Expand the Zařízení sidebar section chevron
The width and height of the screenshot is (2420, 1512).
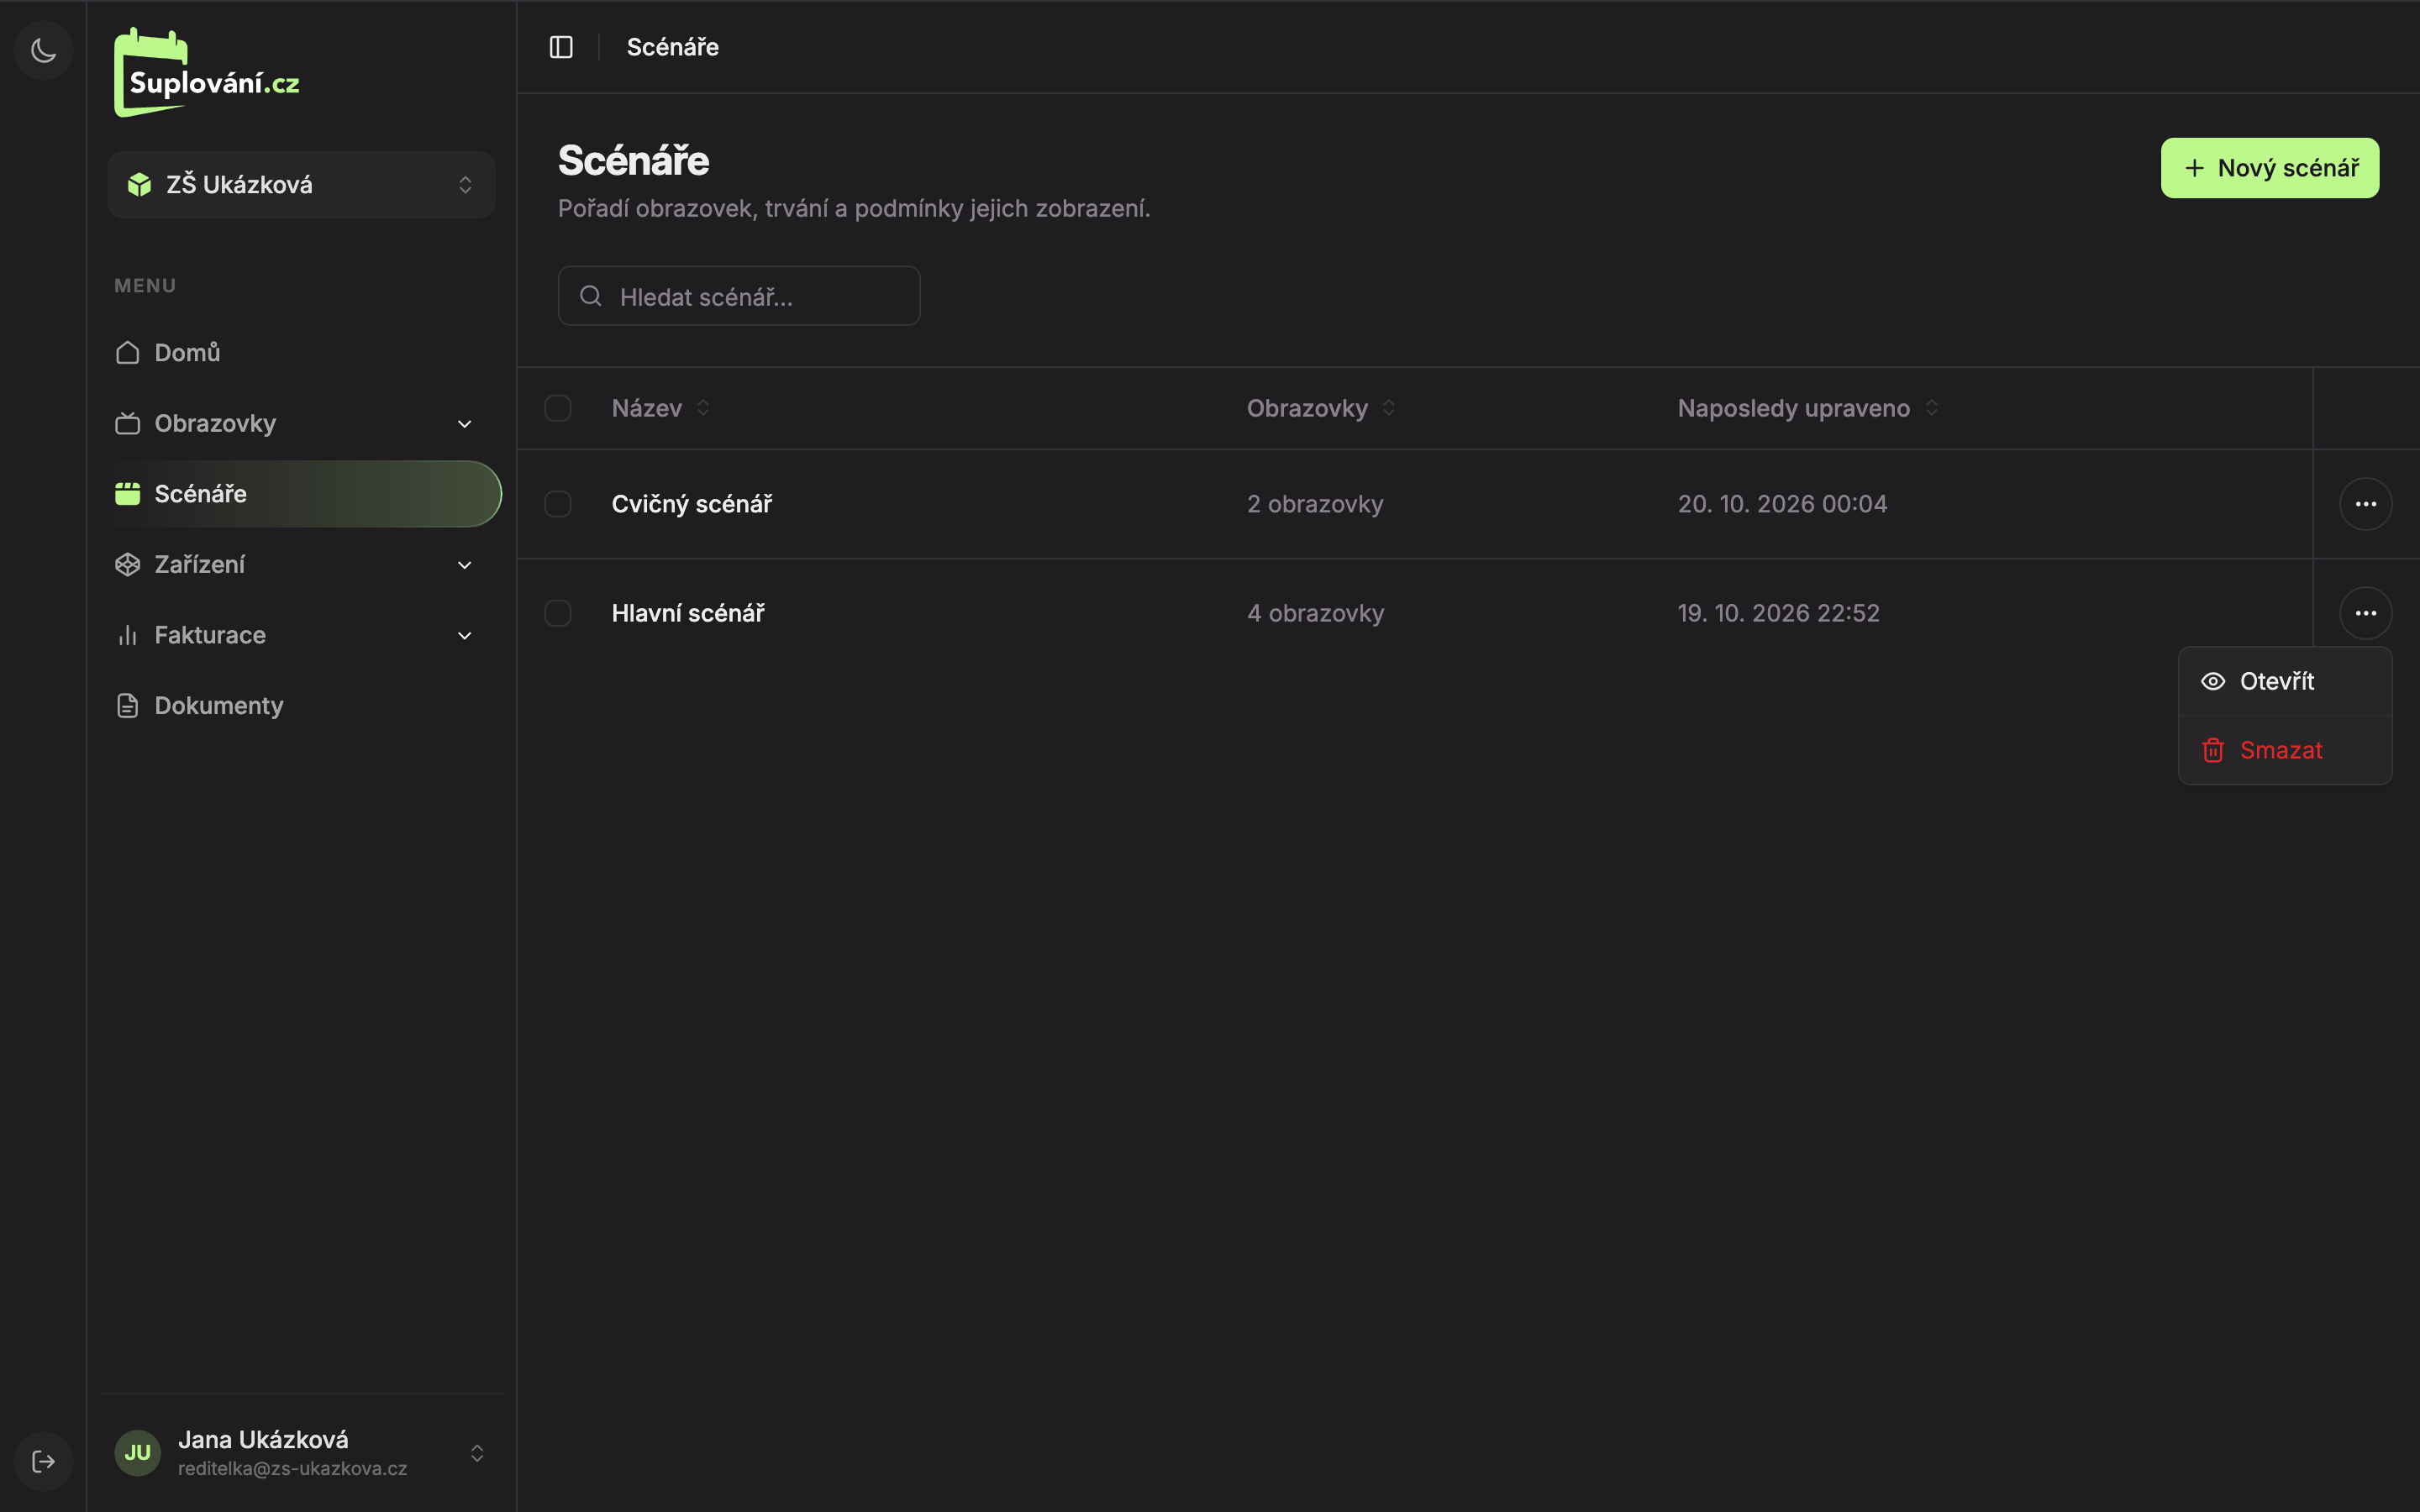[x=465, y=565]
